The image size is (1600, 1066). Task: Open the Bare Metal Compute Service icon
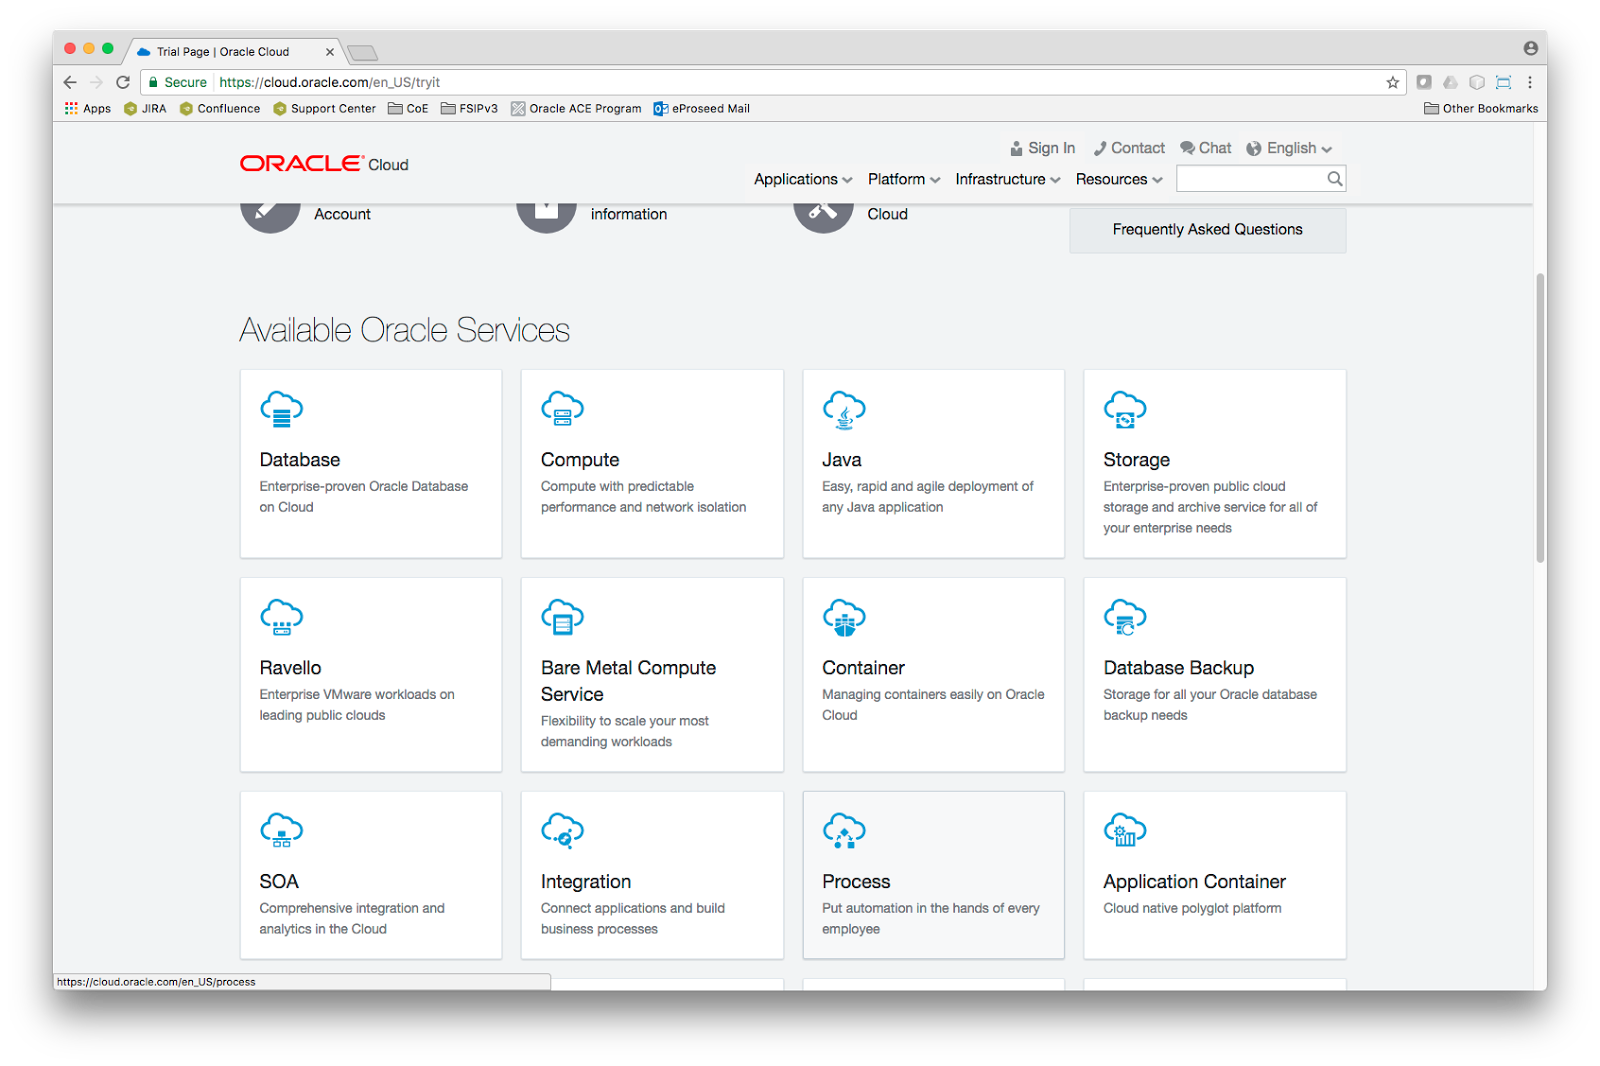click(x=562, y=616)
